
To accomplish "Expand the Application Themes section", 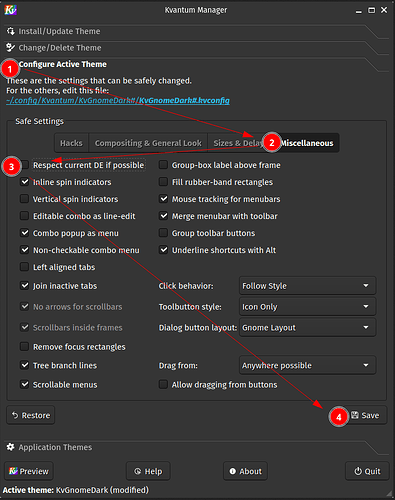I will tap(197, 447).
